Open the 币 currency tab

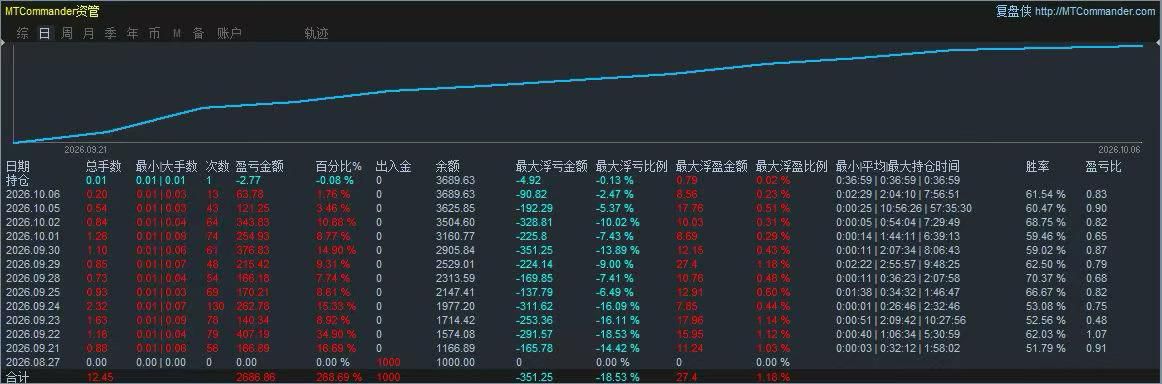[154, 33]
